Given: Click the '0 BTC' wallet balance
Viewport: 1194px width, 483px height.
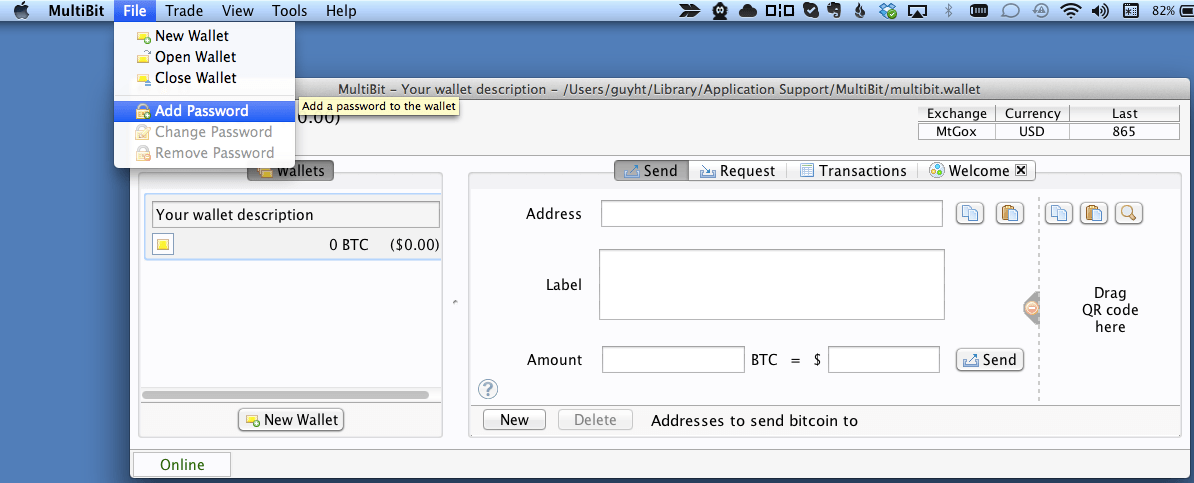Looking at the screenshot, I should point(349,245).
